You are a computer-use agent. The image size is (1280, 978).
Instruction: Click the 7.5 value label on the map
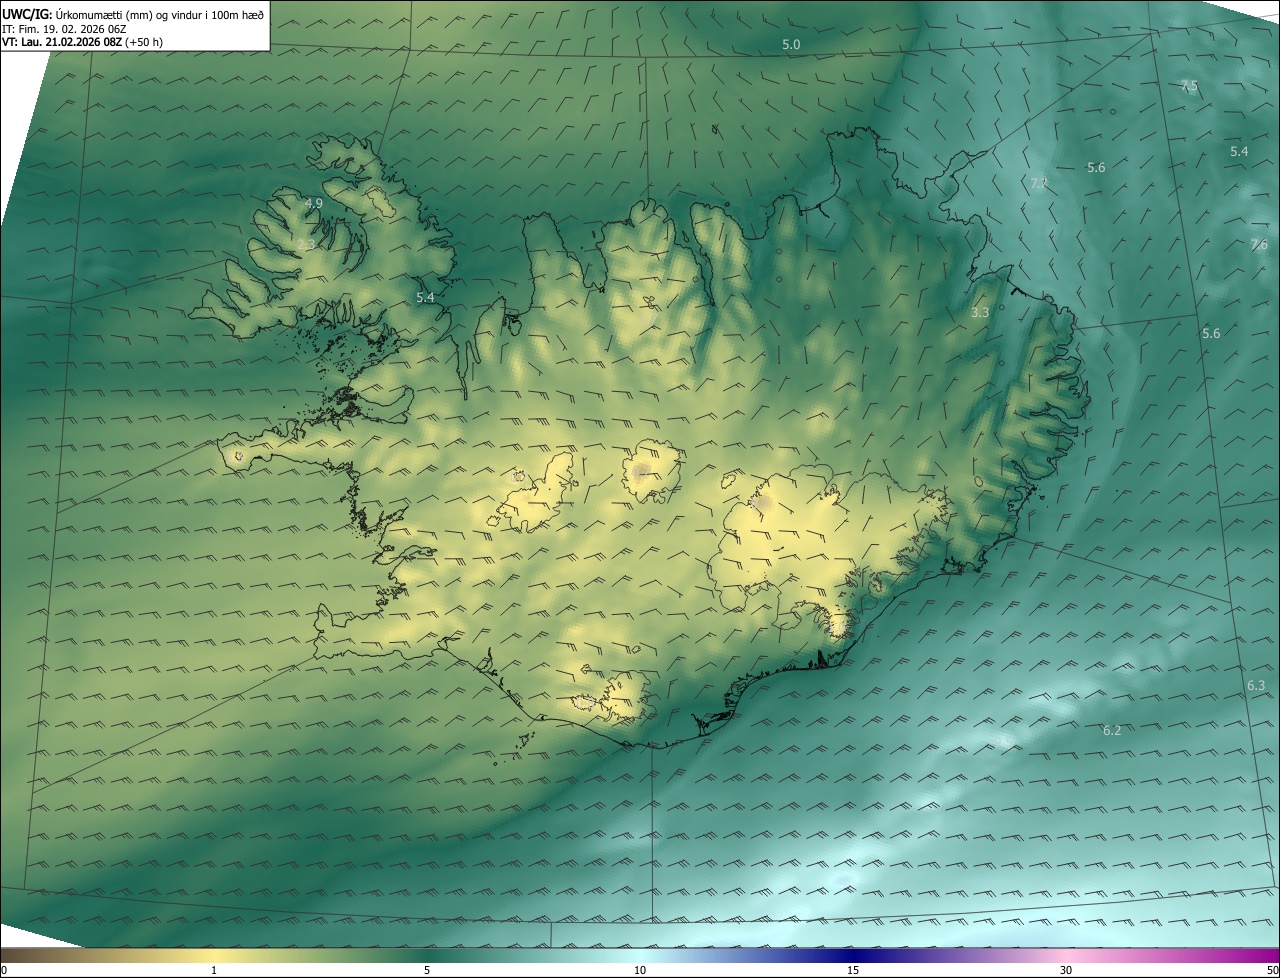click(1189, 87)
